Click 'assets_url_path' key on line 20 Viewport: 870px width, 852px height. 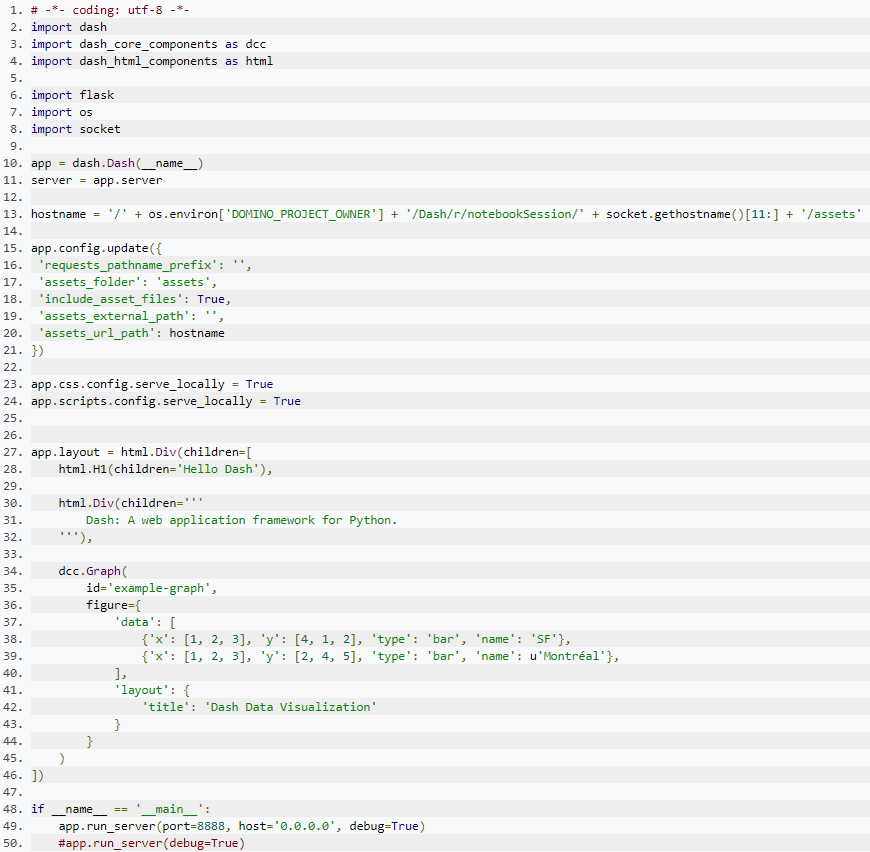tap(97, 333)
